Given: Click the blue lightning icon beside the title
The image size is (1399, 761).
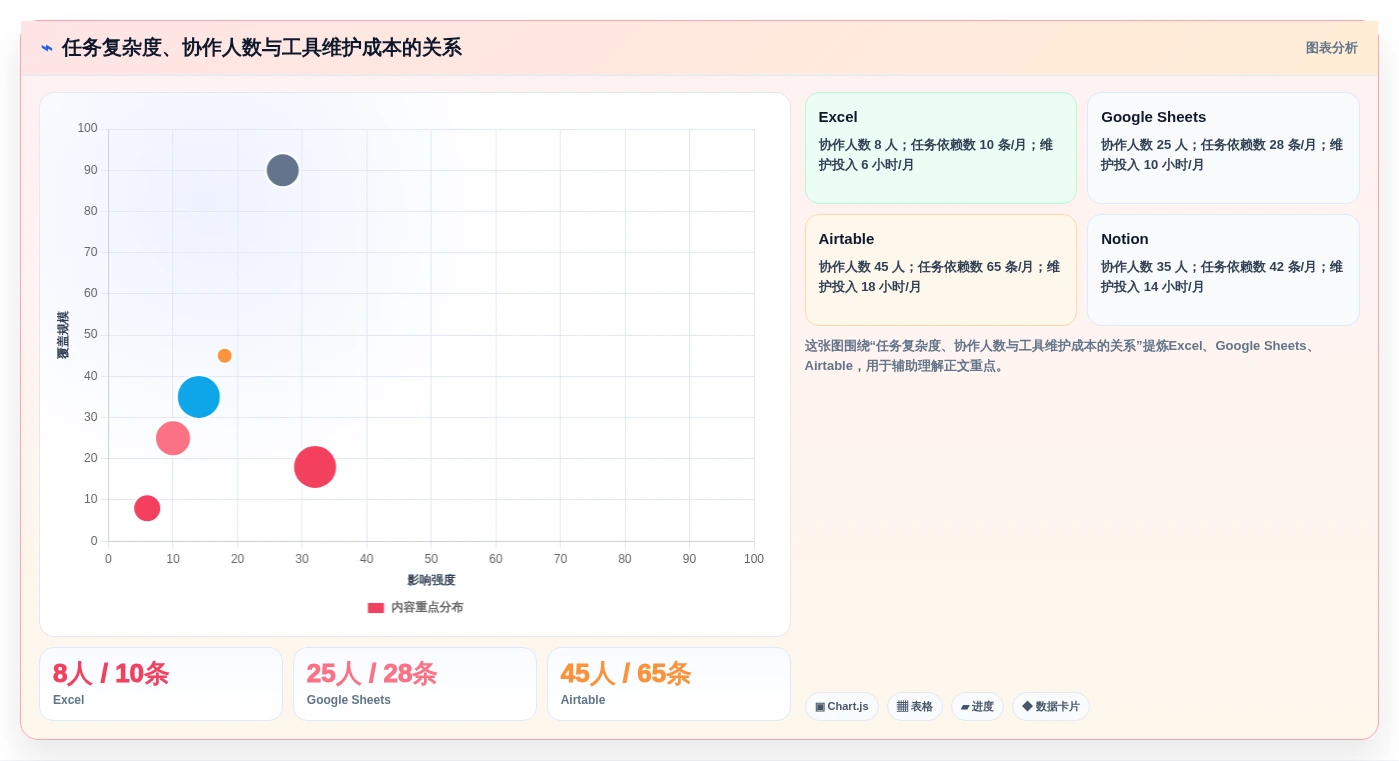Looking at the screenshot, I should click(x=47, y=48).
